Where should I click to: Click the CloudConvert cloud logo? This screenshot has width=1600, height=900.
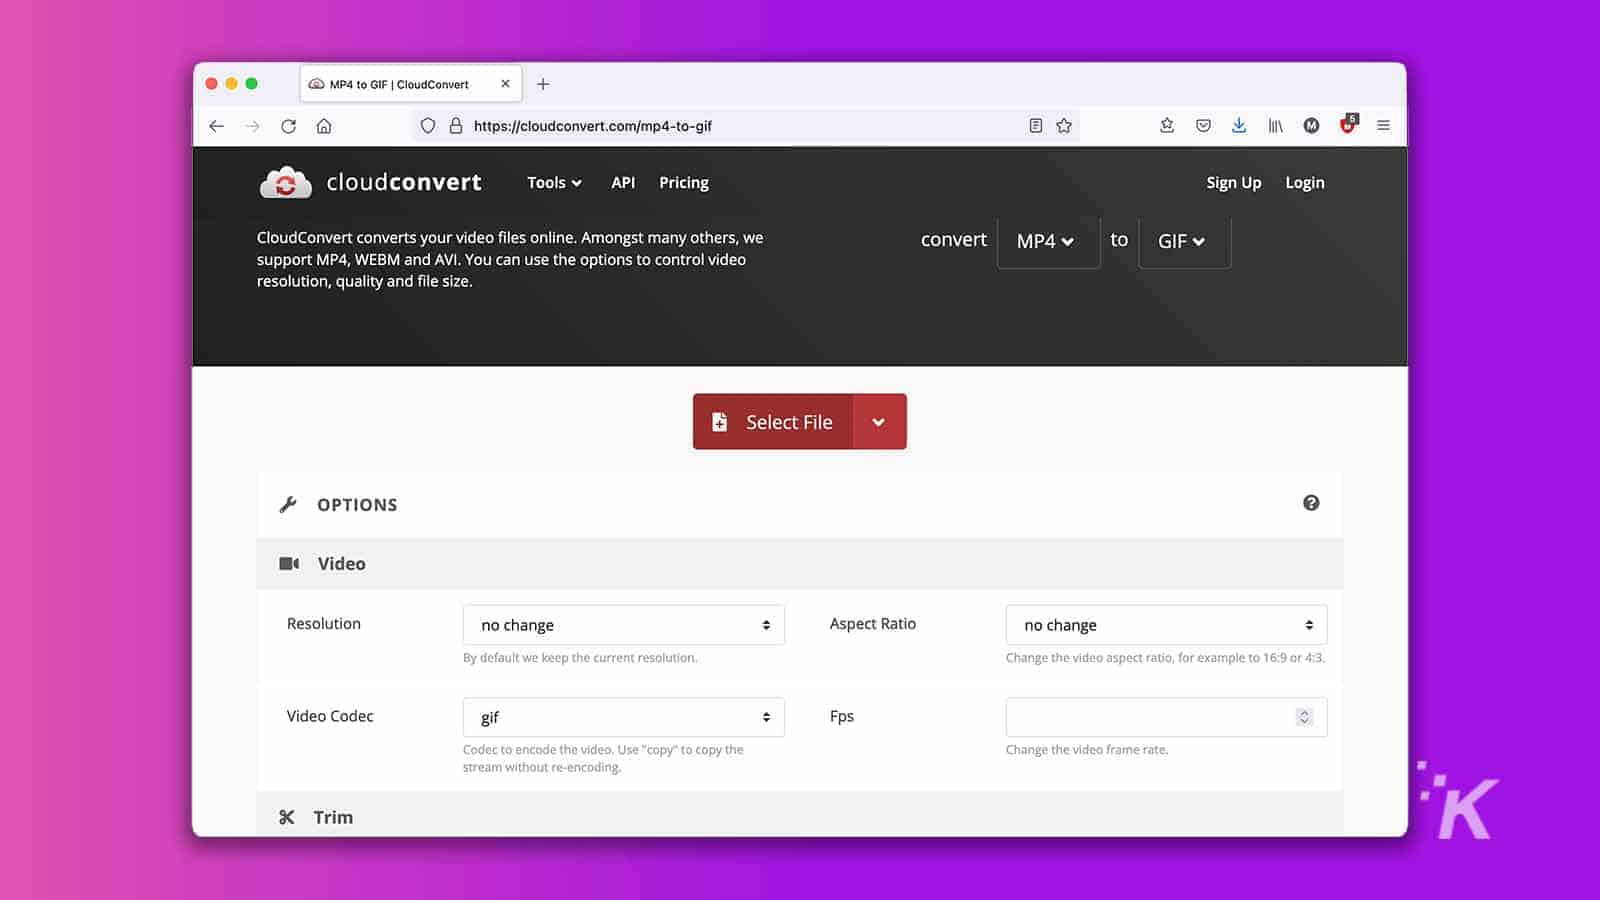tap(286, 183)
